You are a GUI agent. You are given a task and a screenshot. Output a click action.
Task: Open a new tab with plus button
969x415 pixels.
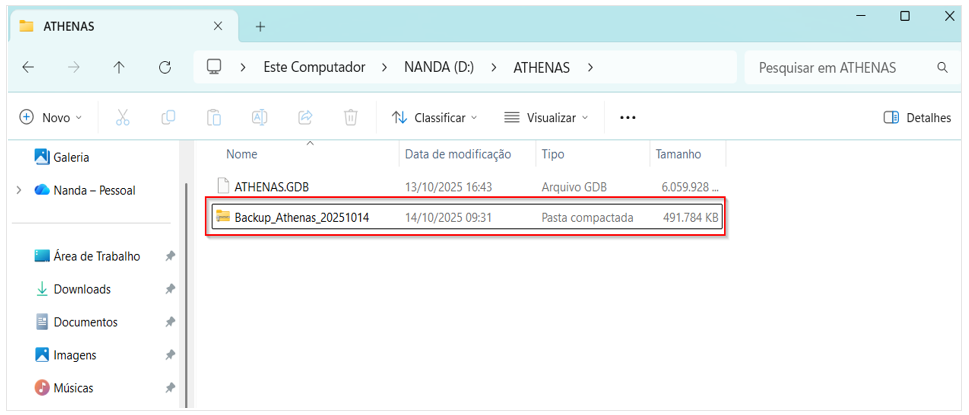click(260, 26)
